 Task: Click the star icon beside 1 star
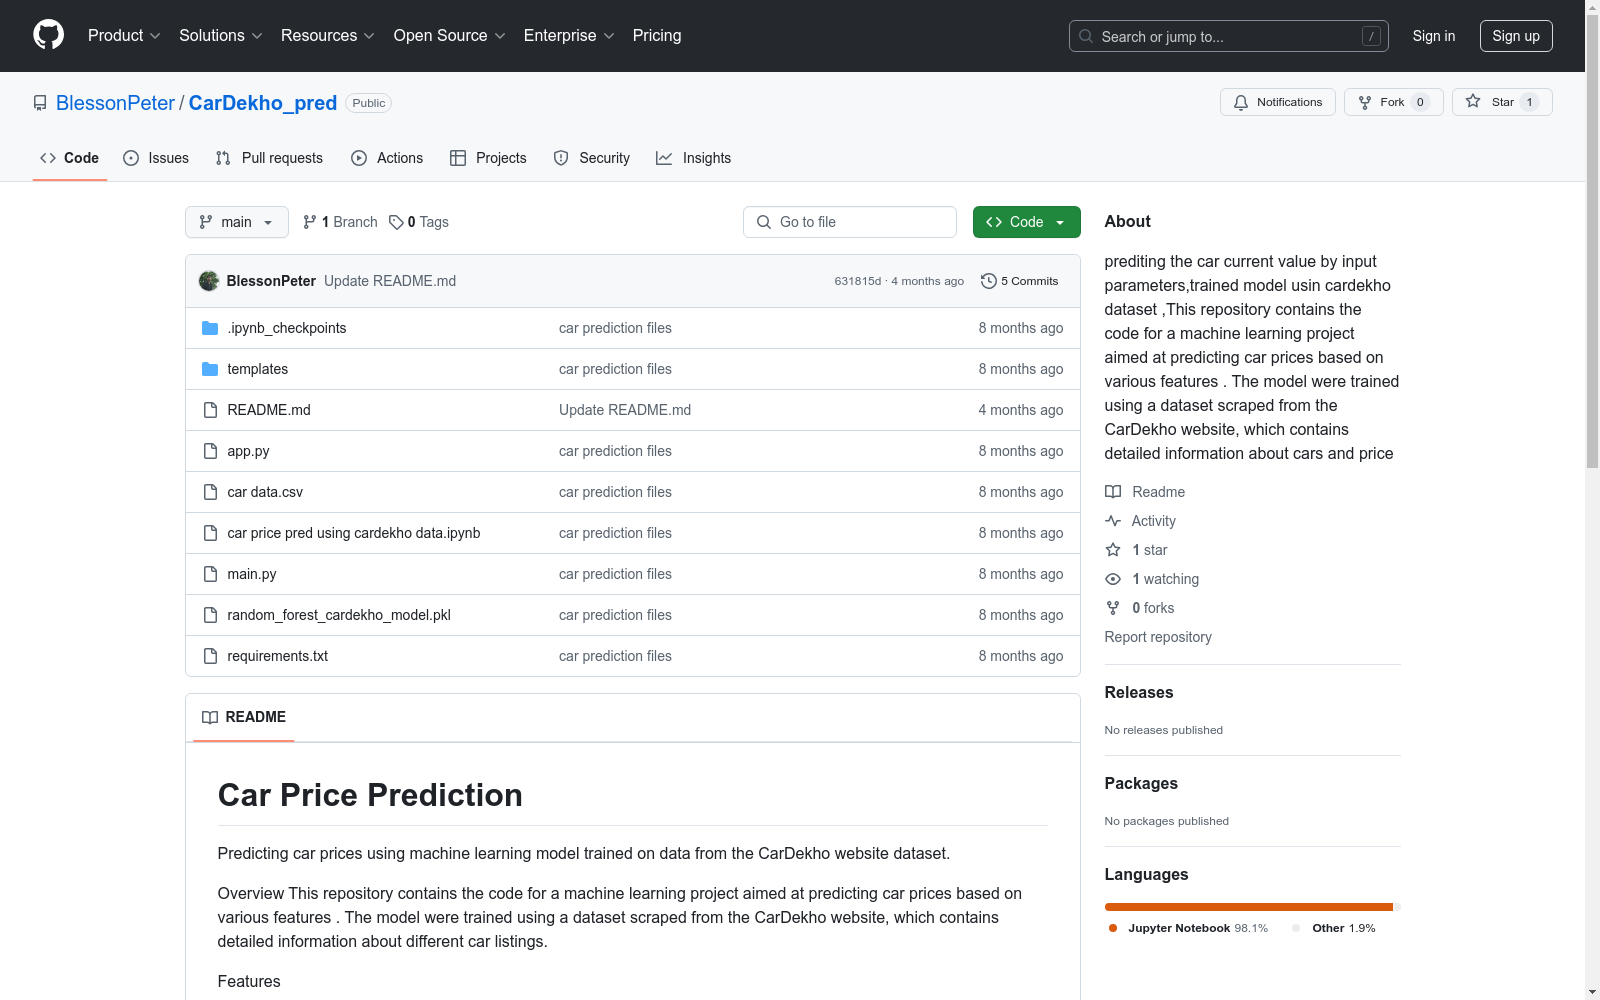pyautogui.click(x=1113, y=550)
